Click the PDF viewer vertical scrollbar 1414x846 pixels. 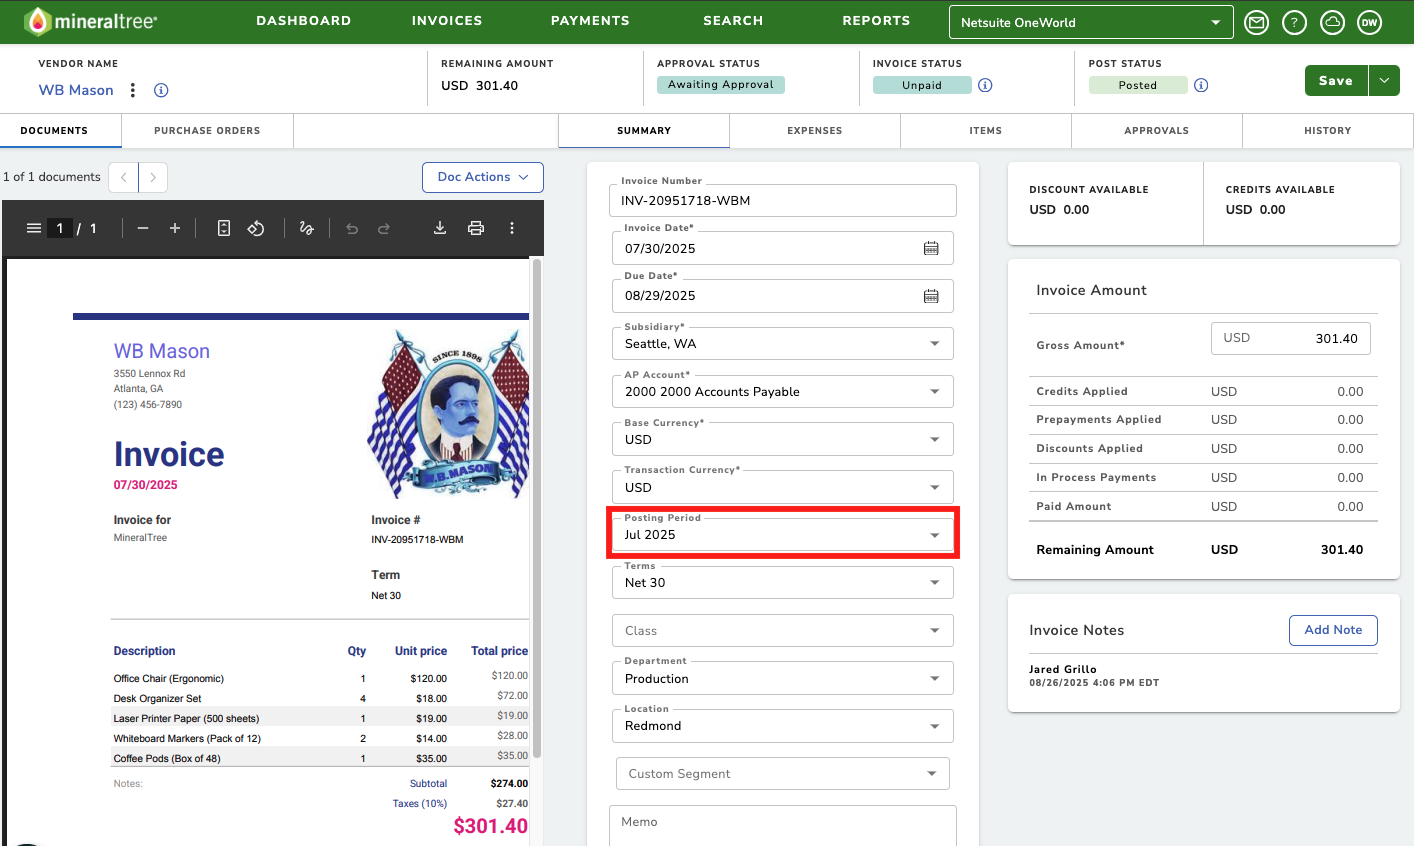coord(537,508)
